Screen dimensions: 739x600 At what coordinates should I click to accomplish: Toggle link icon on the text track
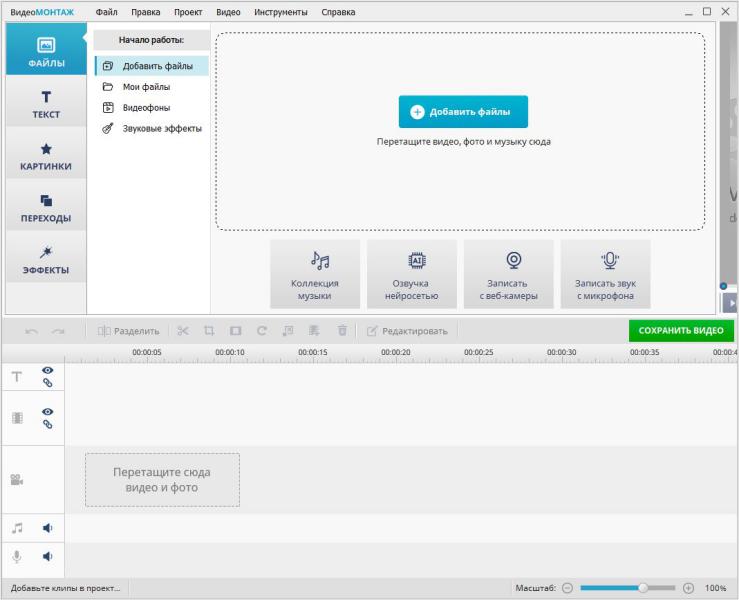pyautogui.click(x=48, y=383)
